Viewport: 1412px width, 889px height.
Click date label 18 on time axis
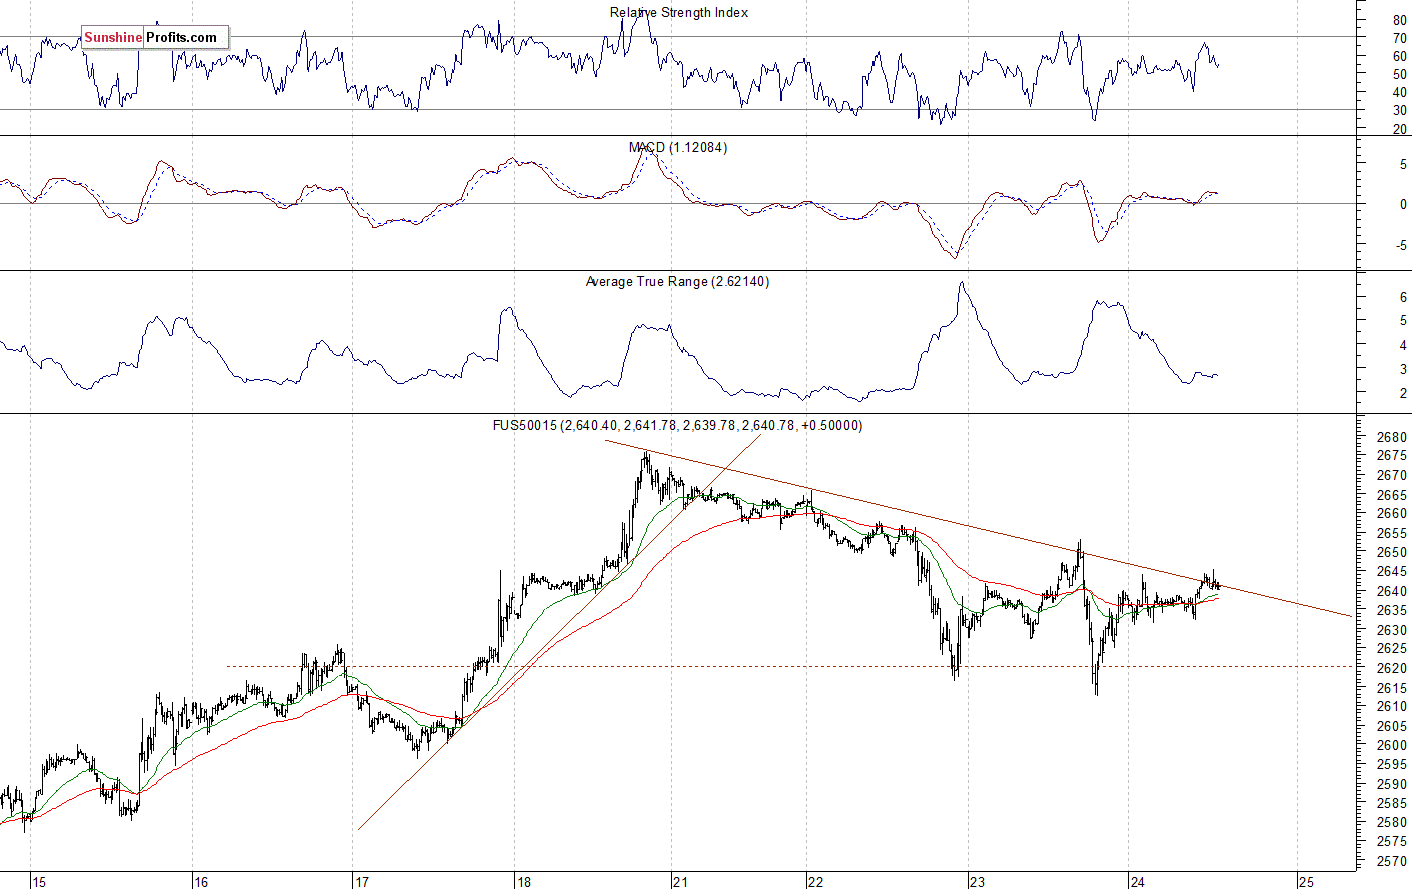click(524, 882)
